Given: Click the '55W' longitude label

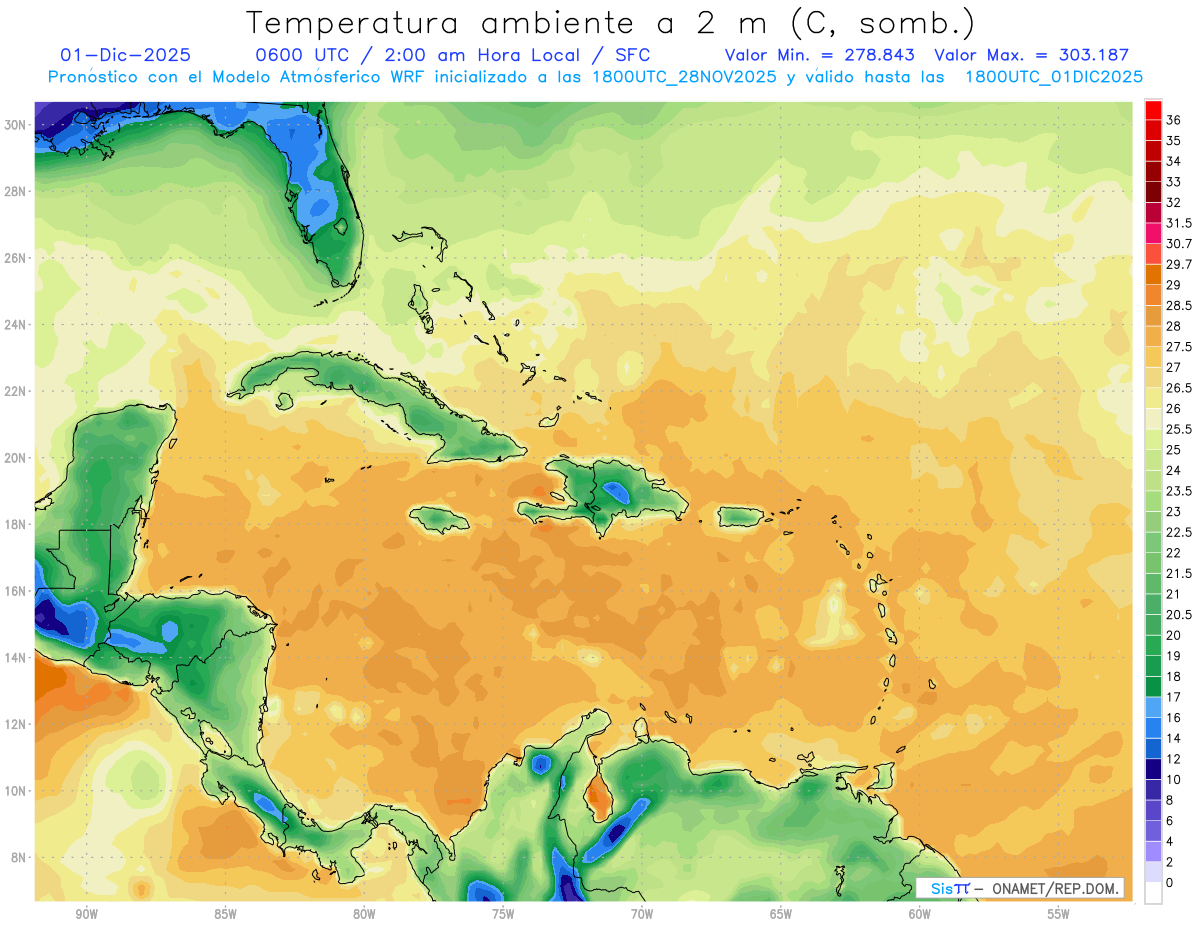Looking at the screenshot, I should pos(1059,914).
